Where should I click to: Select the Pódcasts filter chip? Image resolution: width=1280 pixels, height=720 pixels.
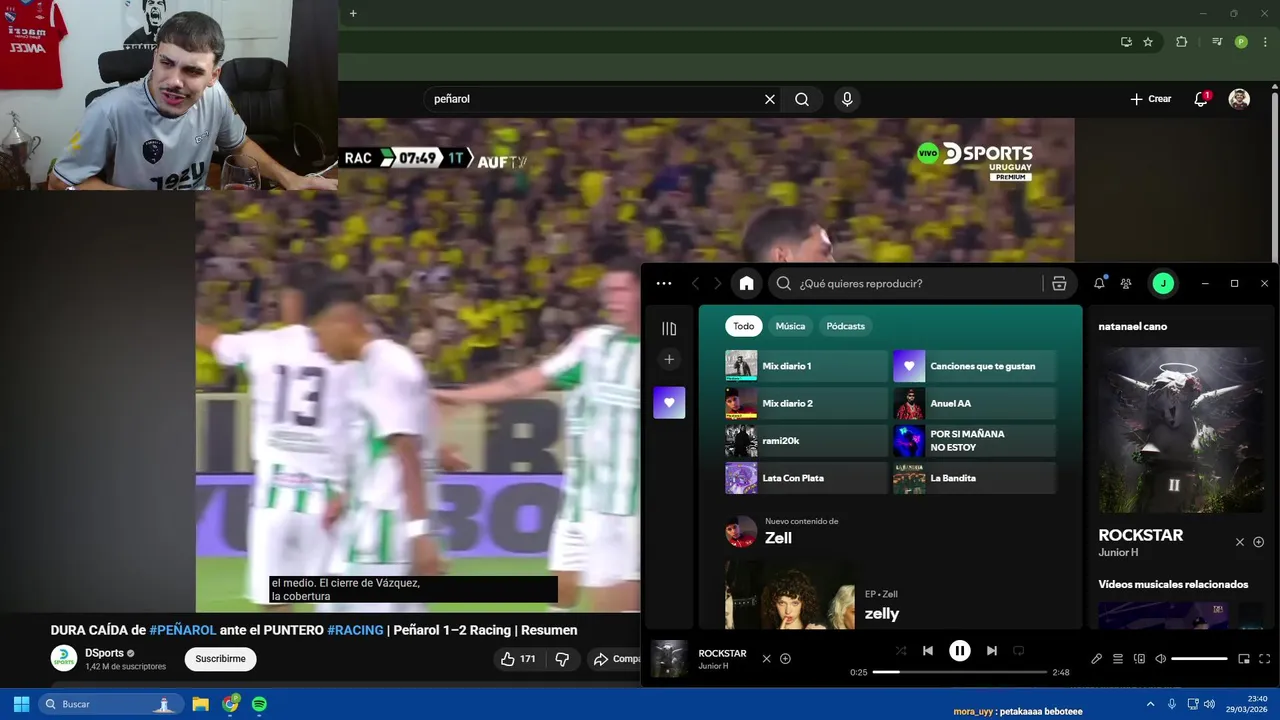[846, 326]
